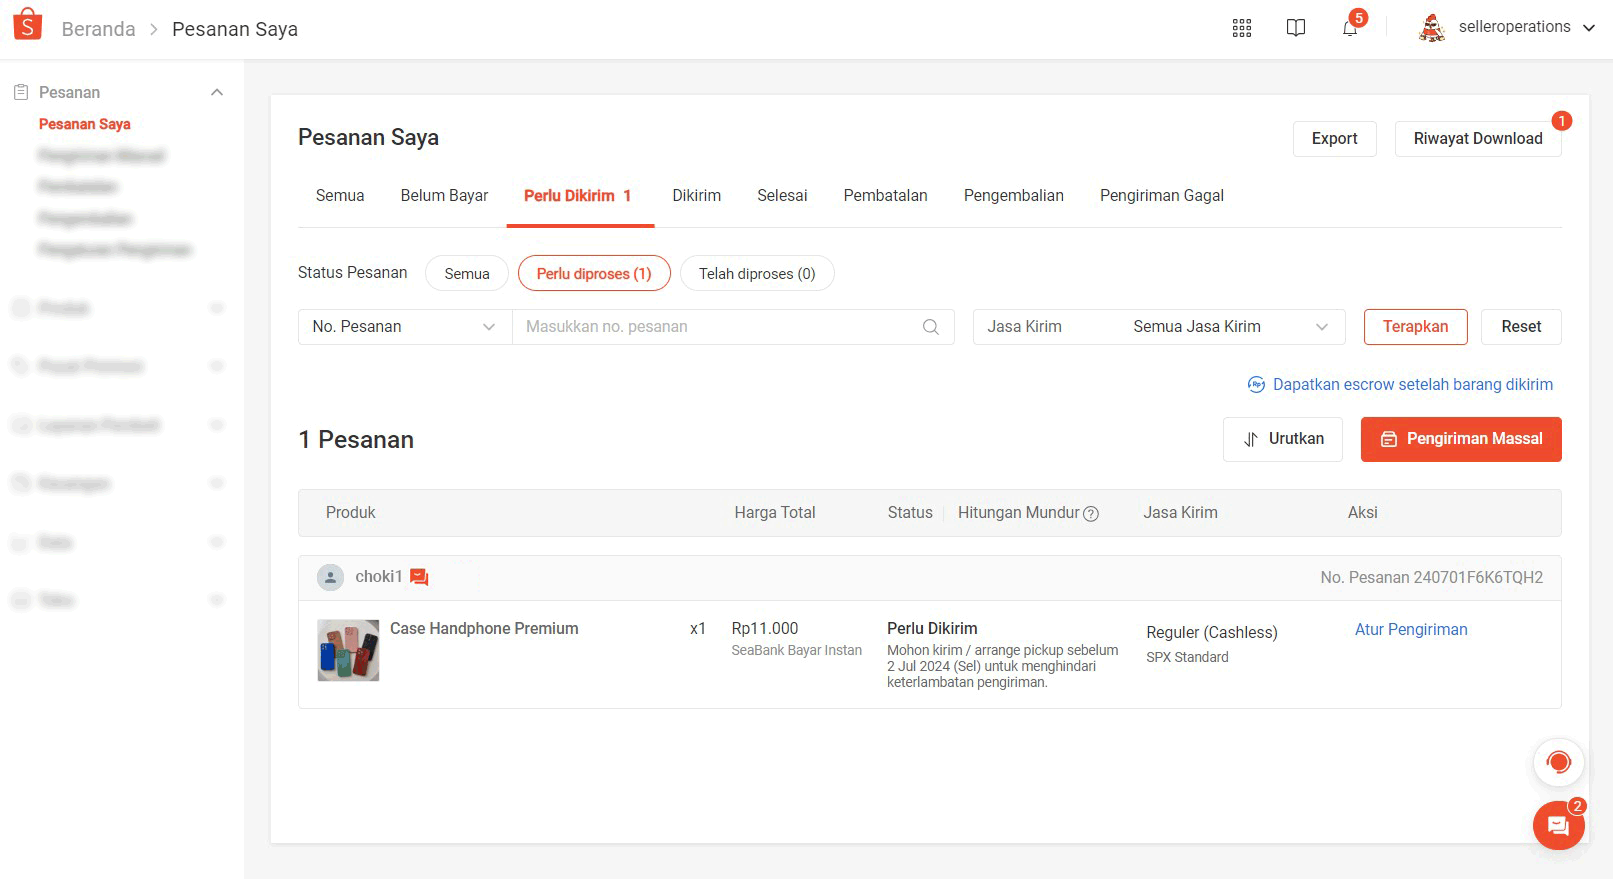The width and height of the screenshot is (1613, 879).
Task: Select the Semua status filter pill
Action: tap(467, 273)
